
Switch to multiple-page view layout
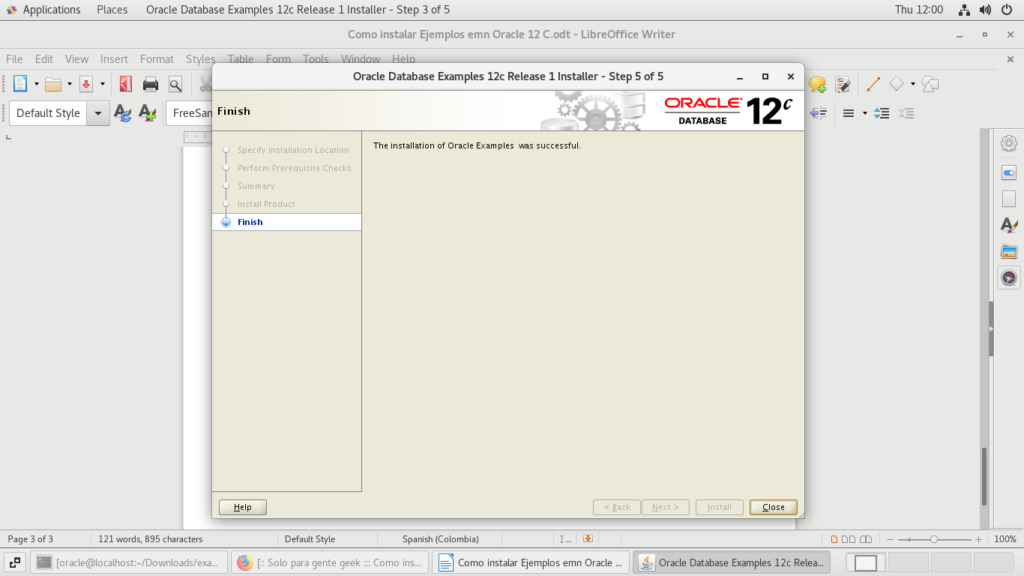coord(848,539)
